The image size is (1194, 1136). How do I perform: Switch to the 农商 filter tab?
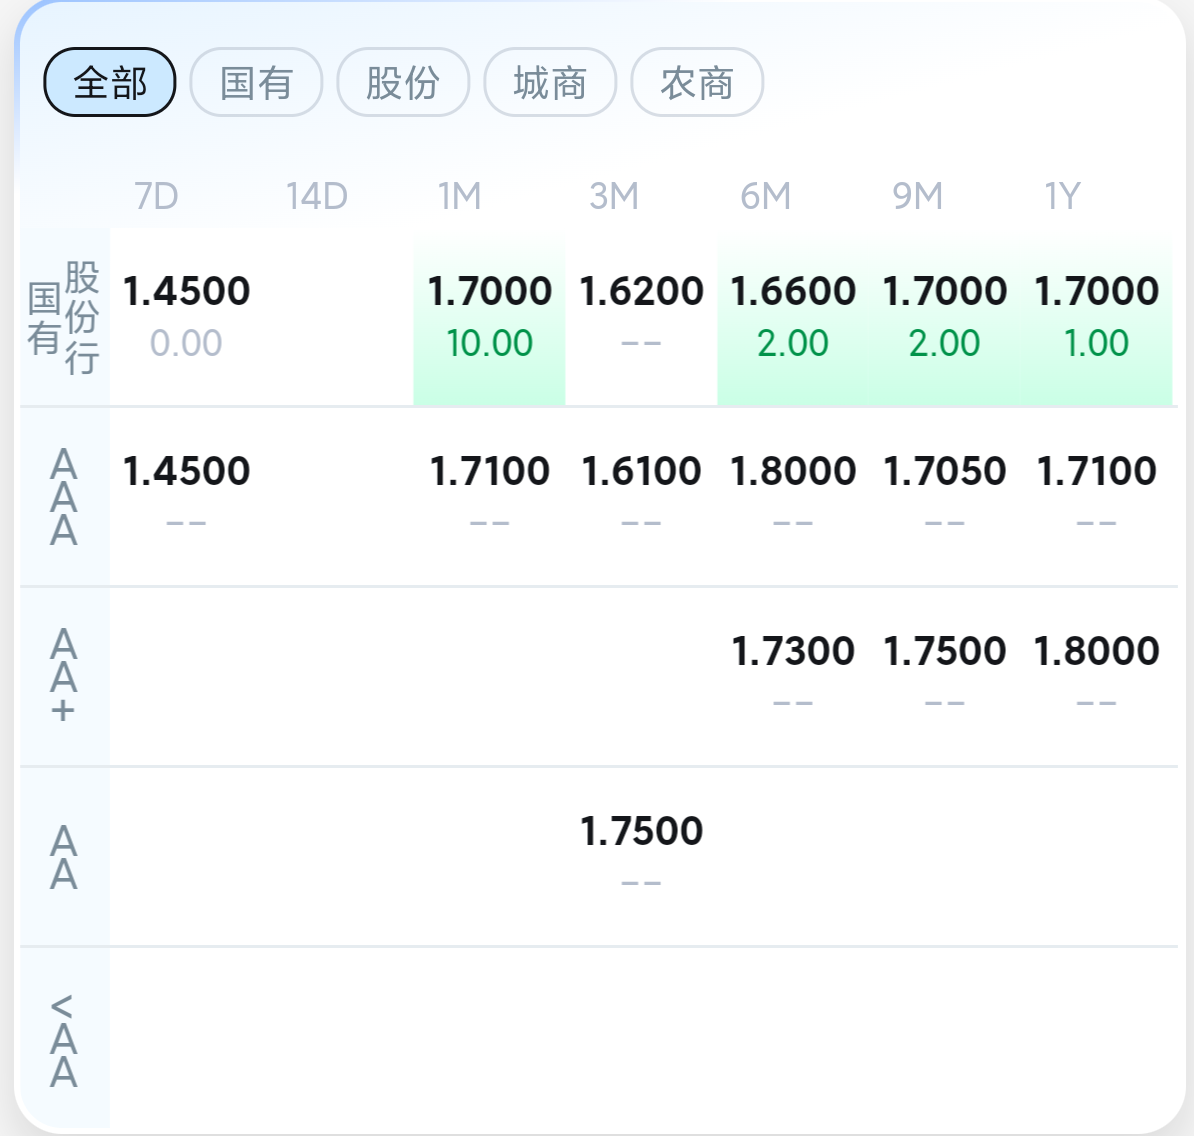[x=697, y=82]
